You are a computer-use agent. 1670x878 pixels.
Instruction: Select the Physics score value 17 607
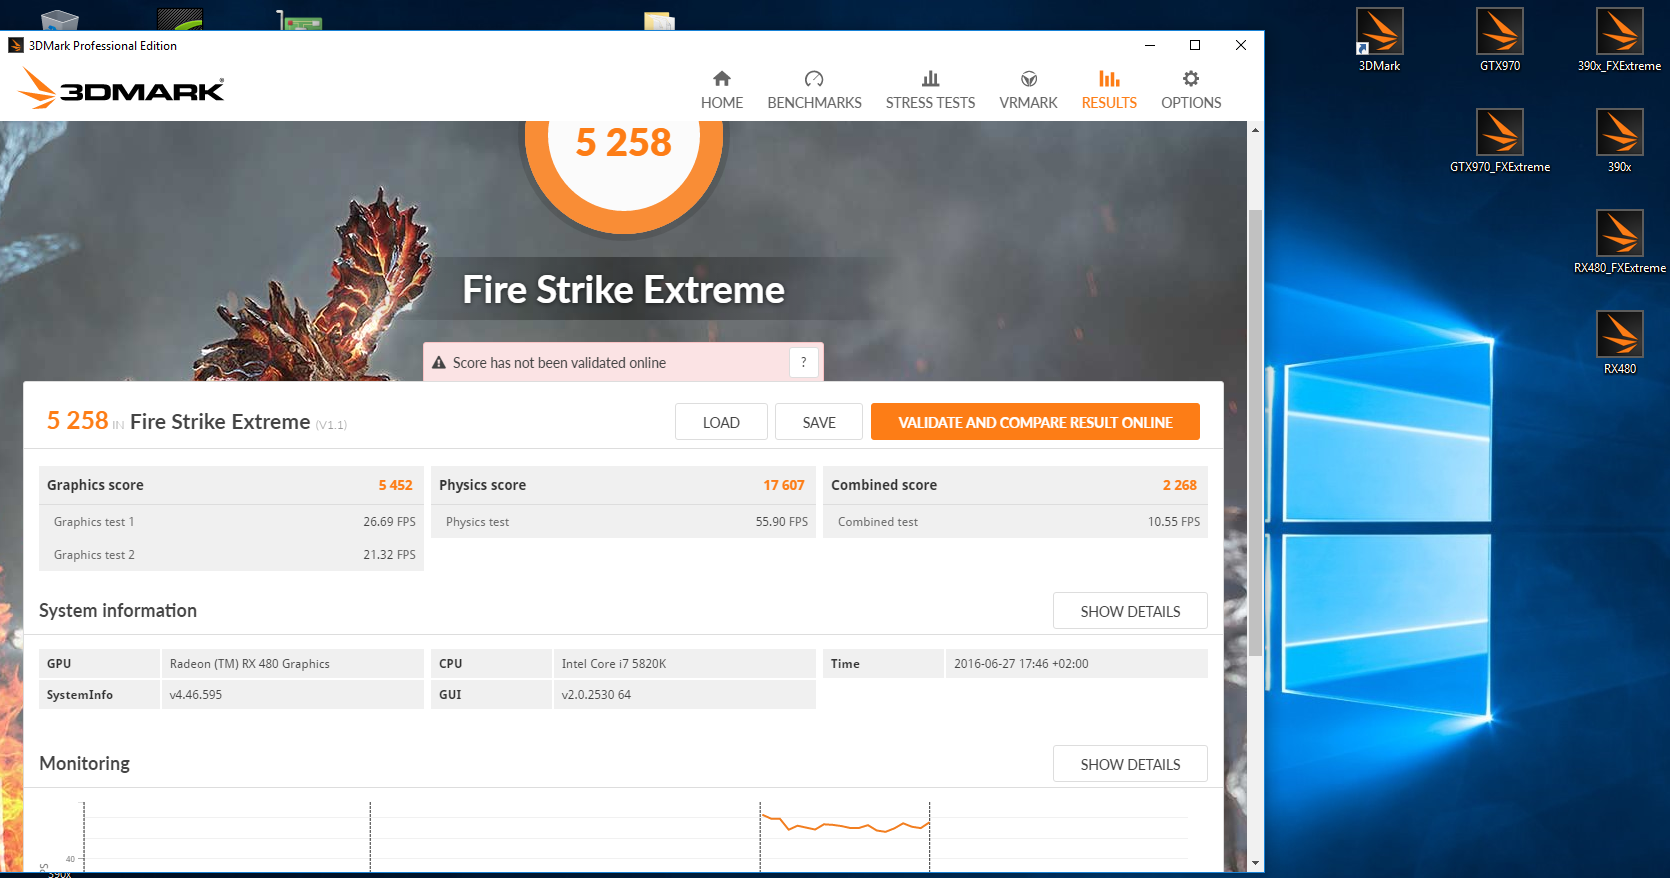pos(784,485)
